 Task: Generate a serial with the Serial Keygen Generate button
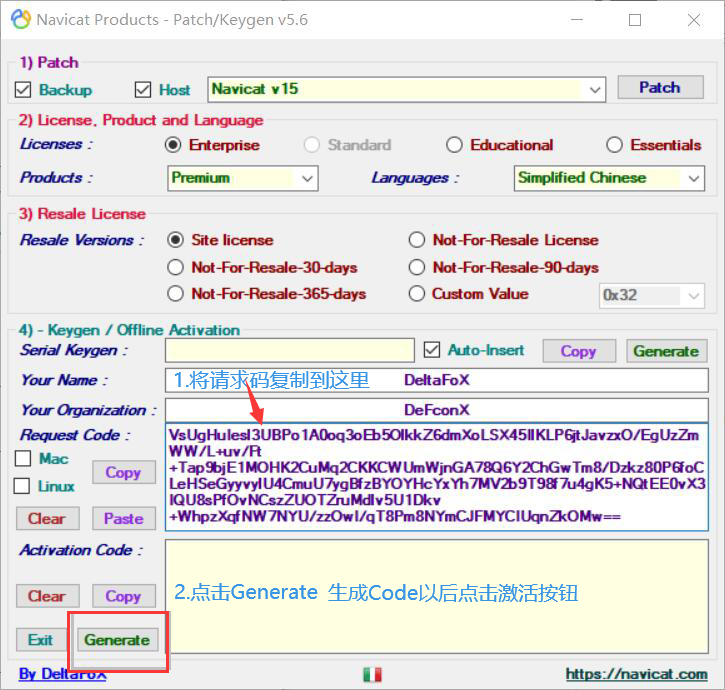[666, 351]
